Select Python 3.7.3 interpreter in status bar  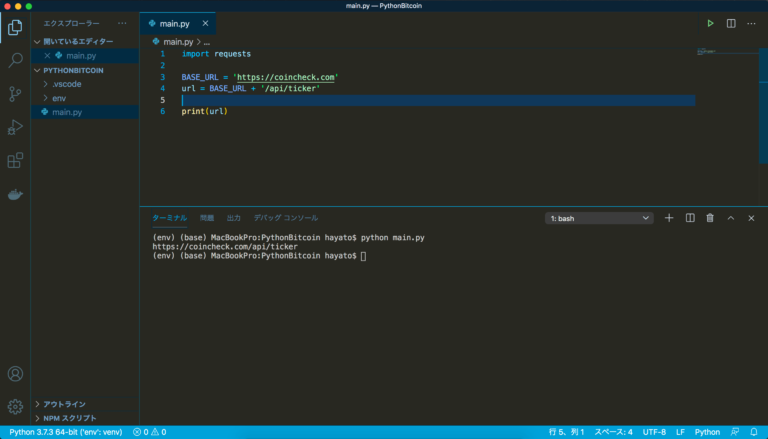tap(66, 432)
